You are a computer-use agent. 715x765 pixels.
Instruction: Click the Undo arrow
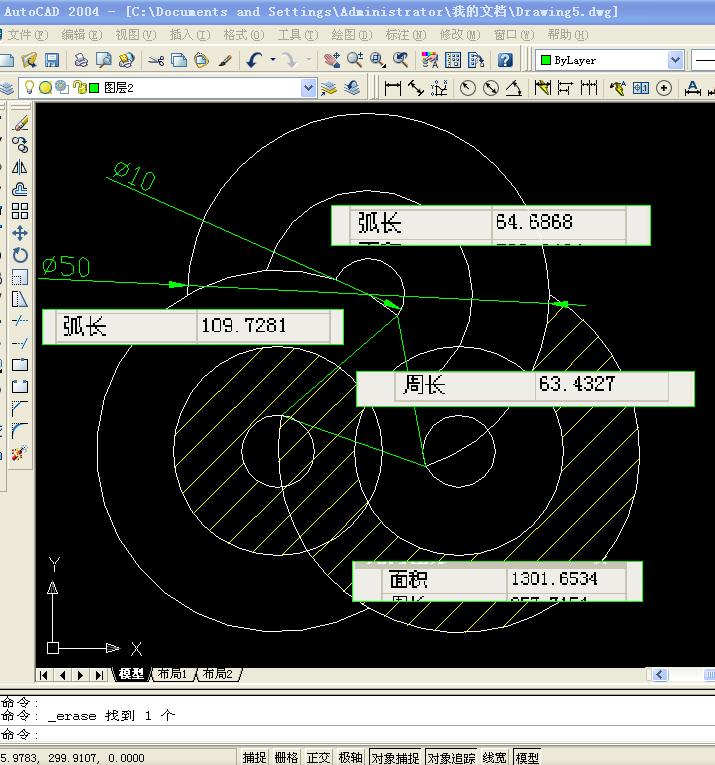pyautogui.click(x=254, y=60)
